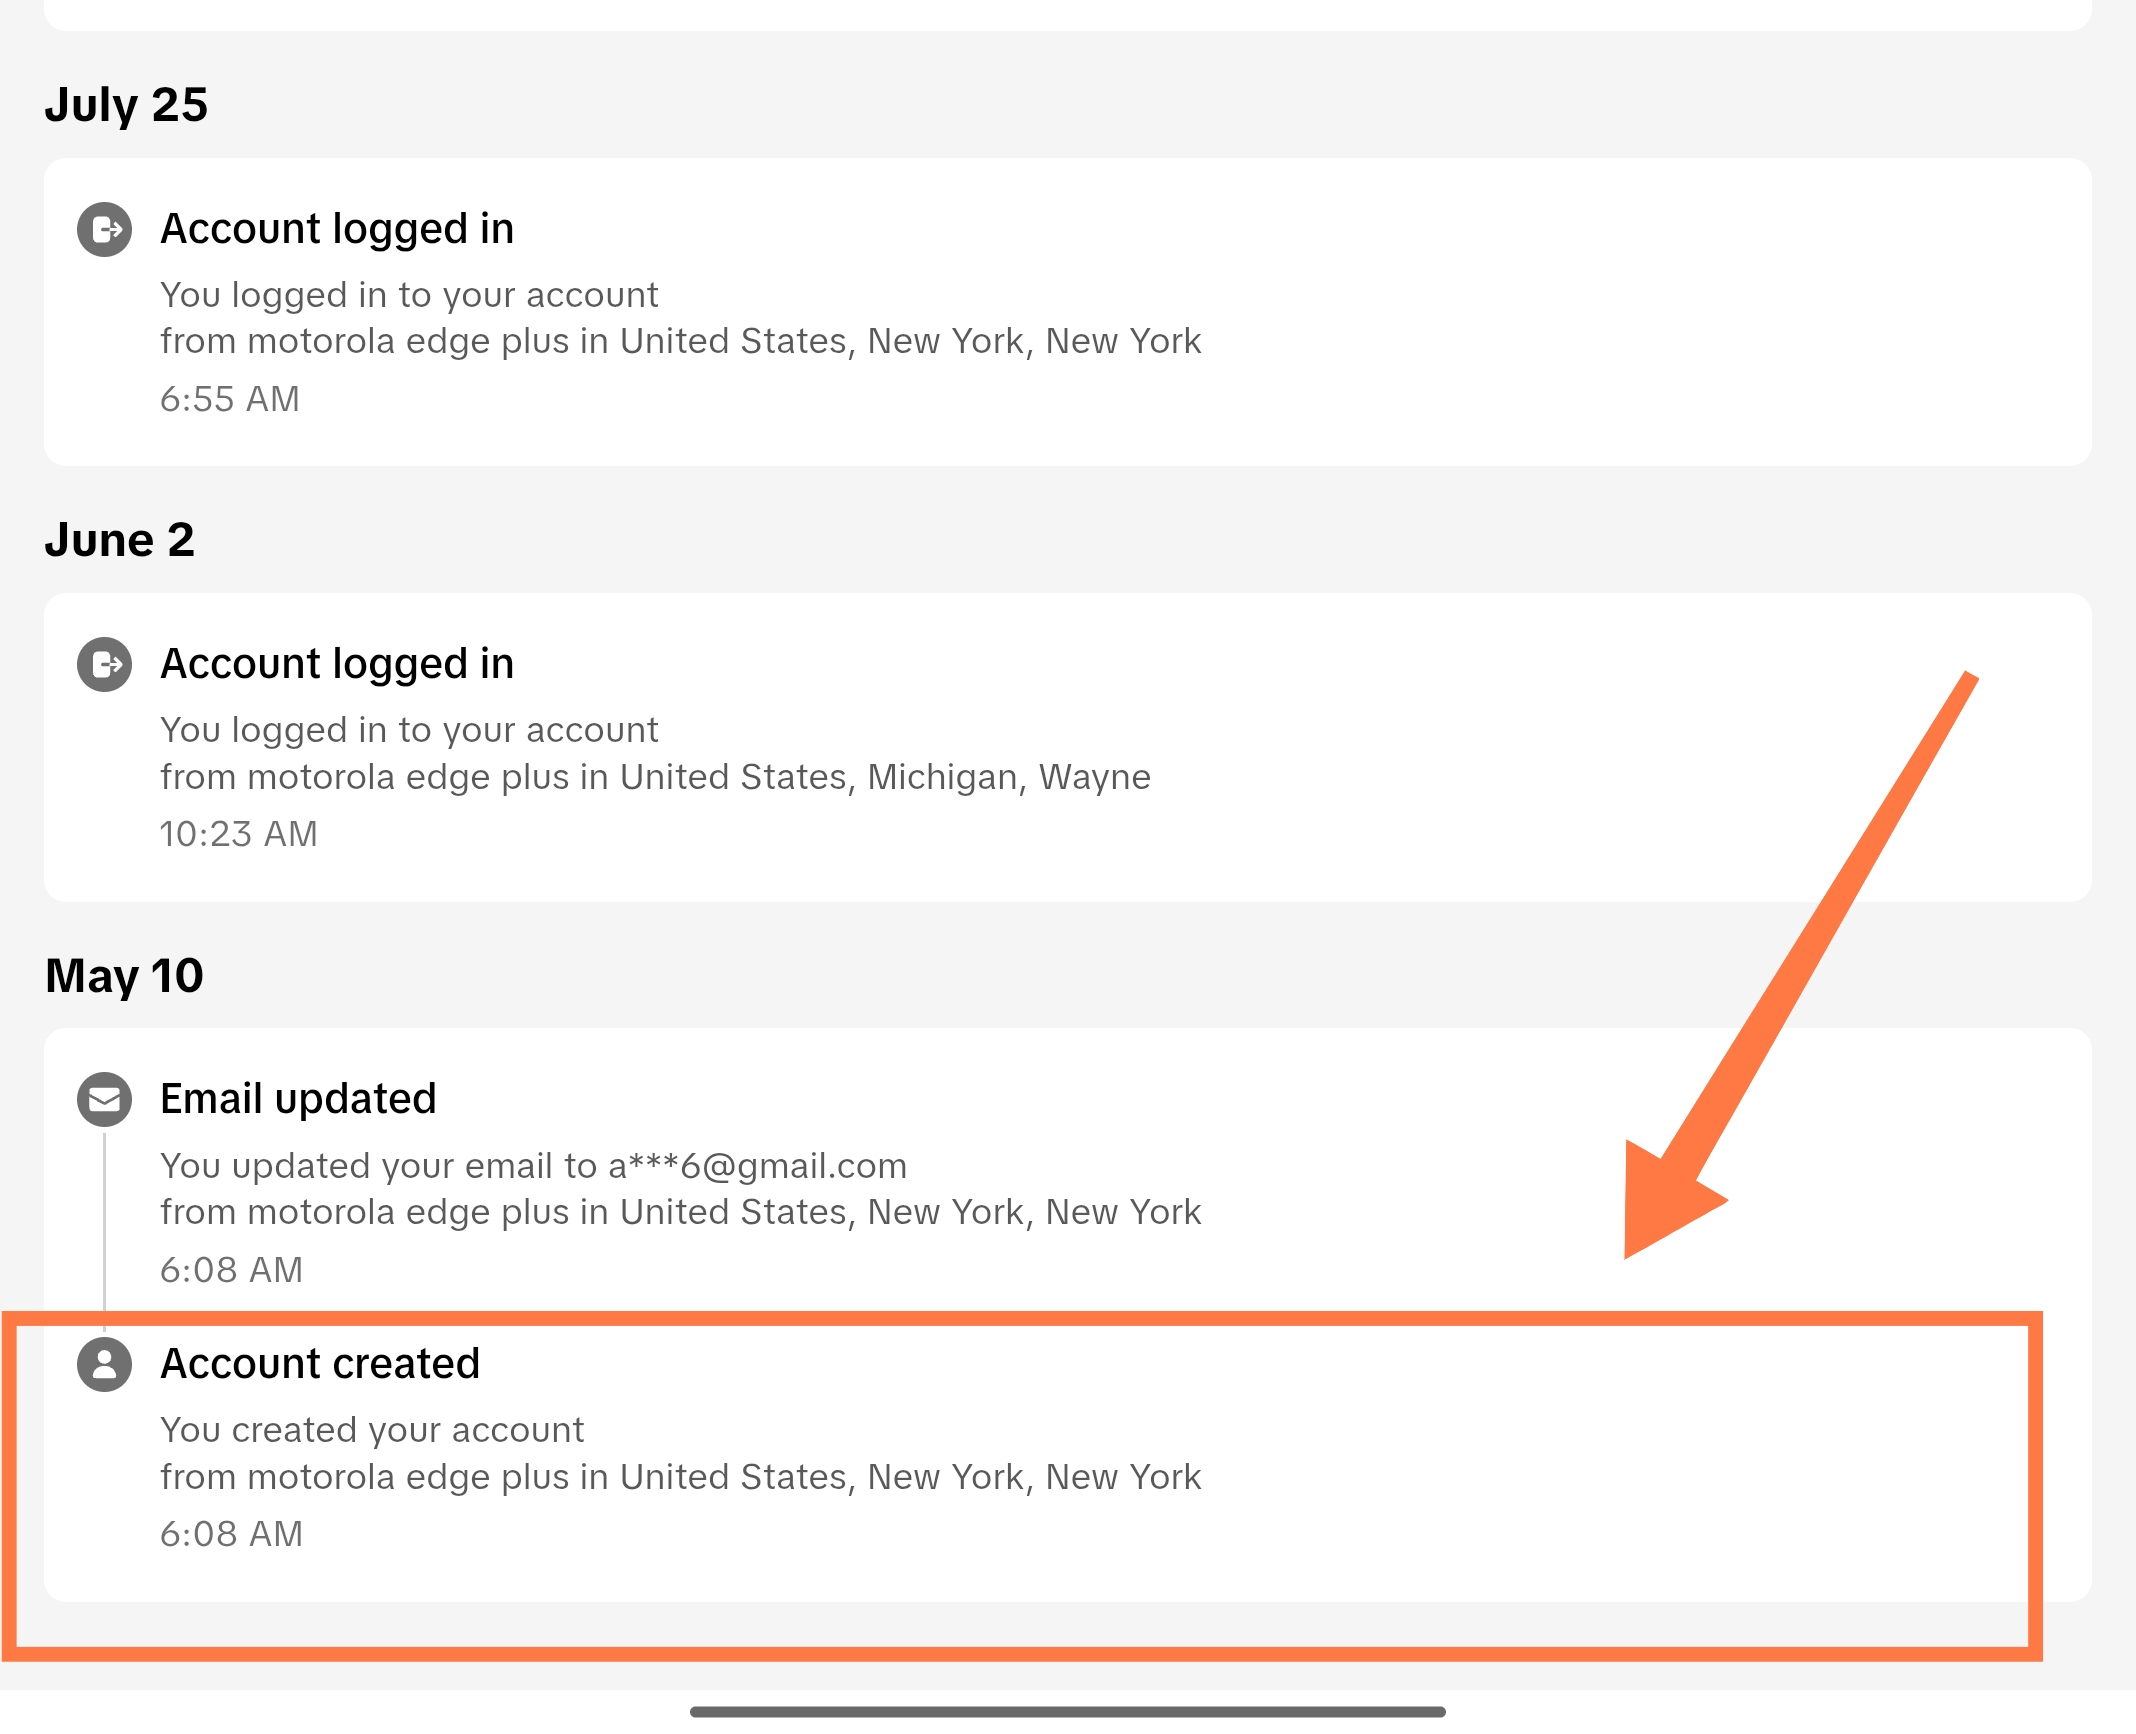Open the July 25 Account logged in entry
Image resolution: width=2136 pixels, height=1734 pixels.
click(x=1068, y=312)
